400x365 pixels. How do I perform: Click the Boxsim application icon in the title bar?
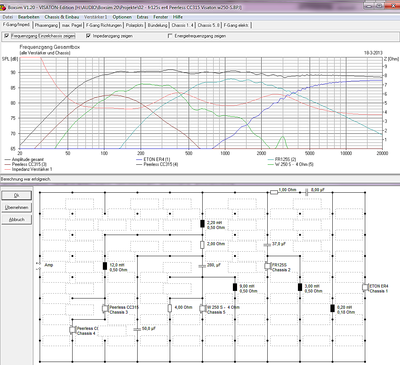coord(3,7)
